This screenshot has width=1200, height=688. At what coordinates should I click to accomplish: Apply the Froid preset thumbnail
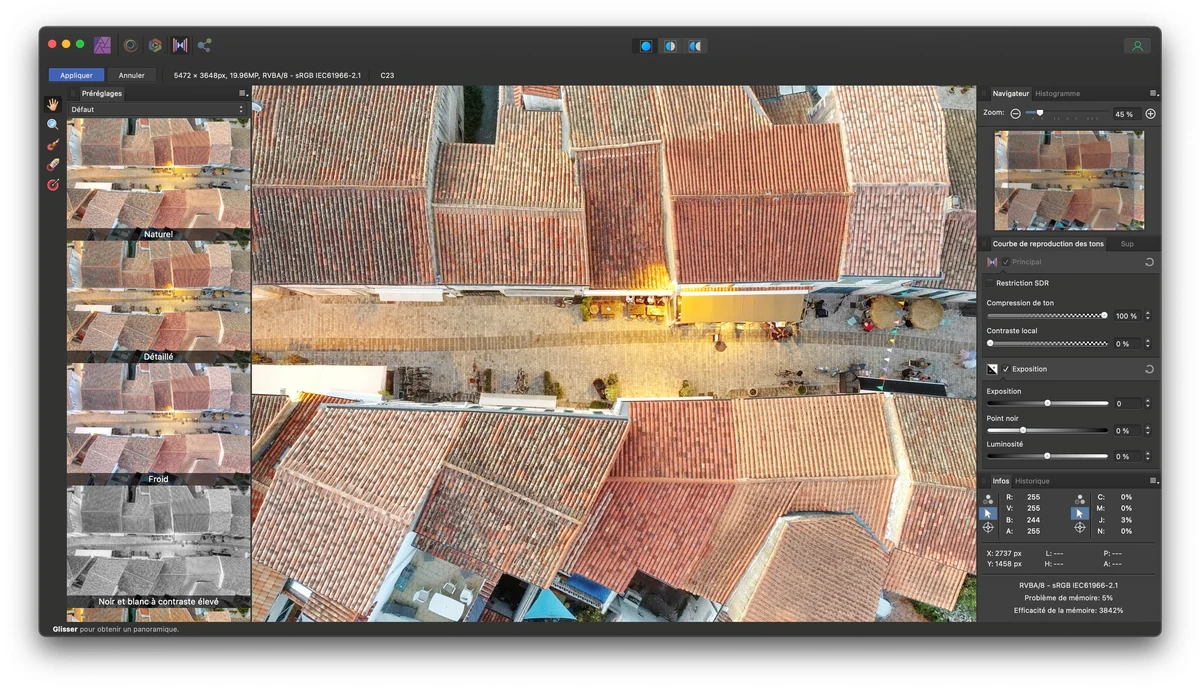tap(158, 424)
